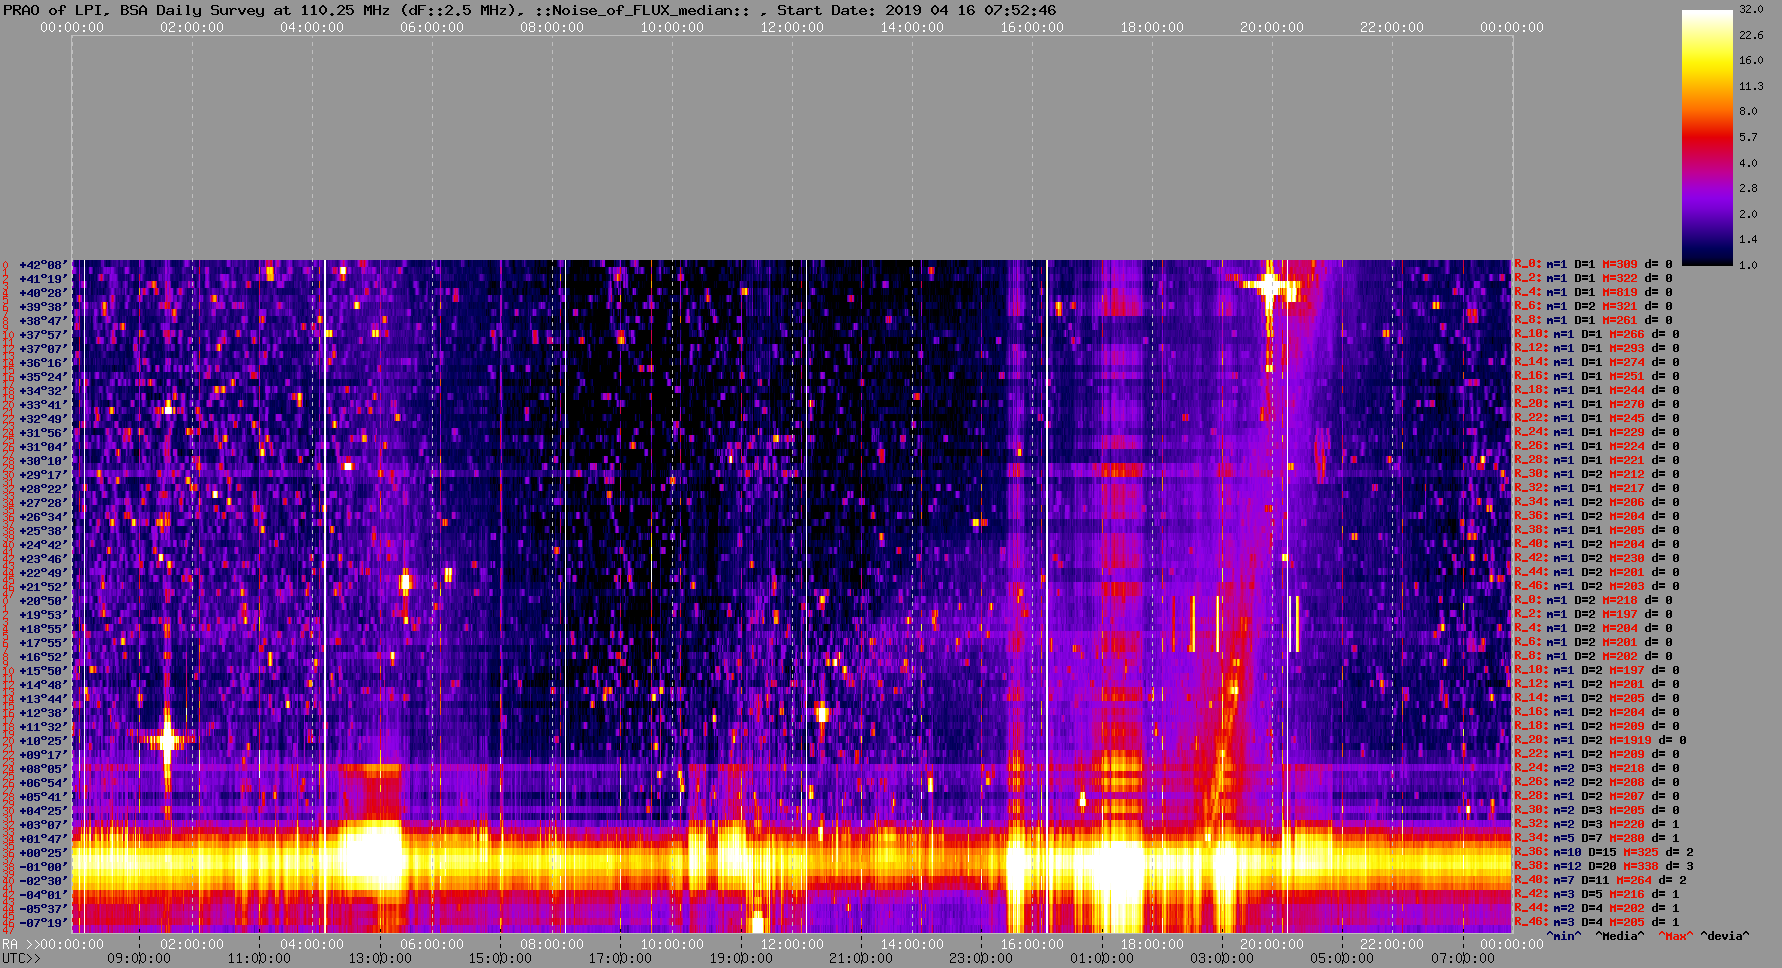1782x968 pixels.
Task: Click the ^min^ legend label
Action: click(1564, 936)
